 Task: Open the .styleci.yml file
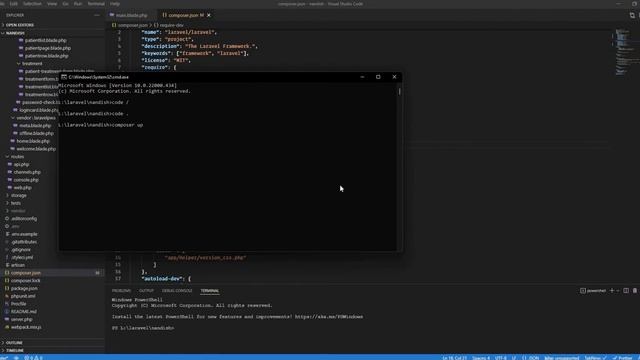point(22,258)
